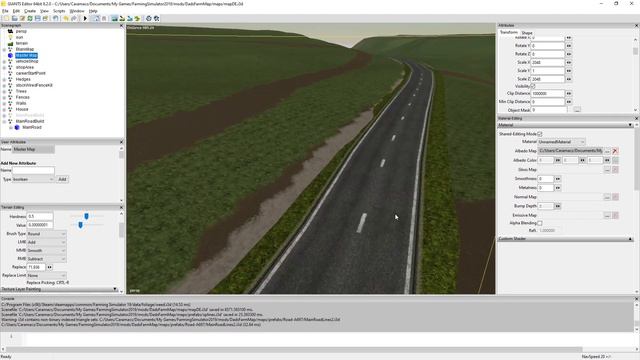
Task: Click the sun light bulb icon
Action: pos(10,37)
